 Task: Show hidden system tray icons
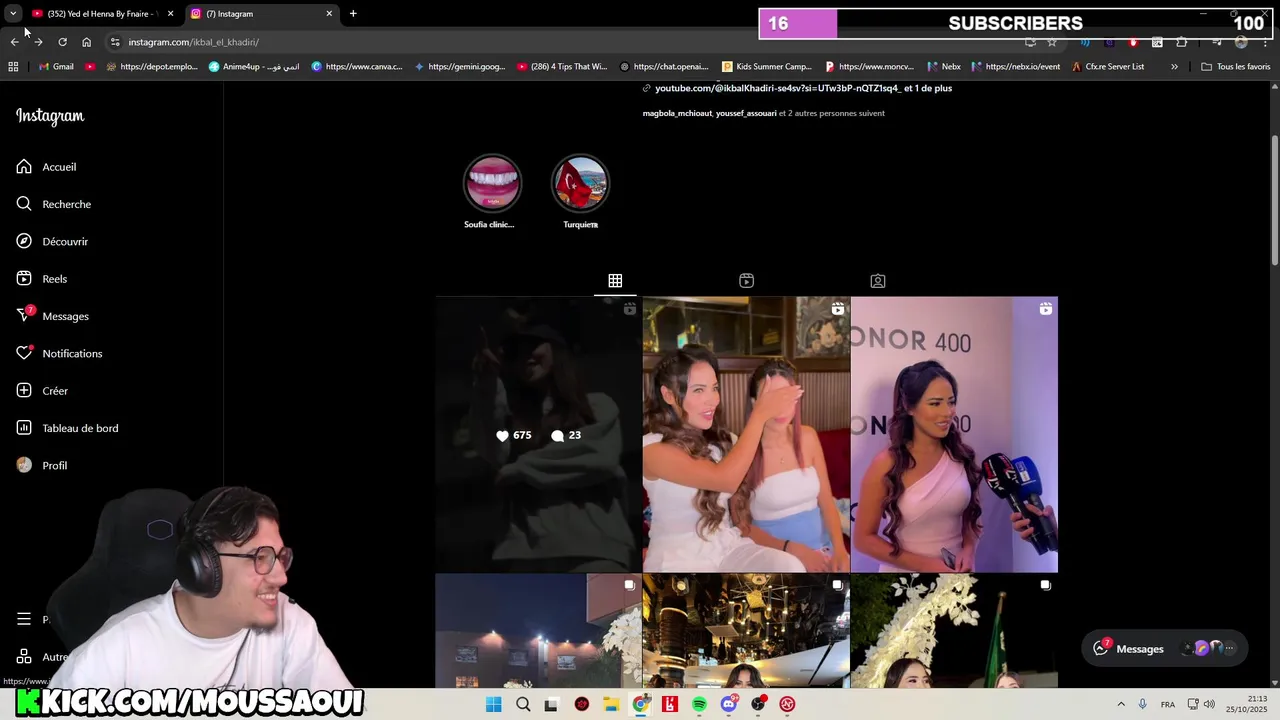click(1121, 705)
